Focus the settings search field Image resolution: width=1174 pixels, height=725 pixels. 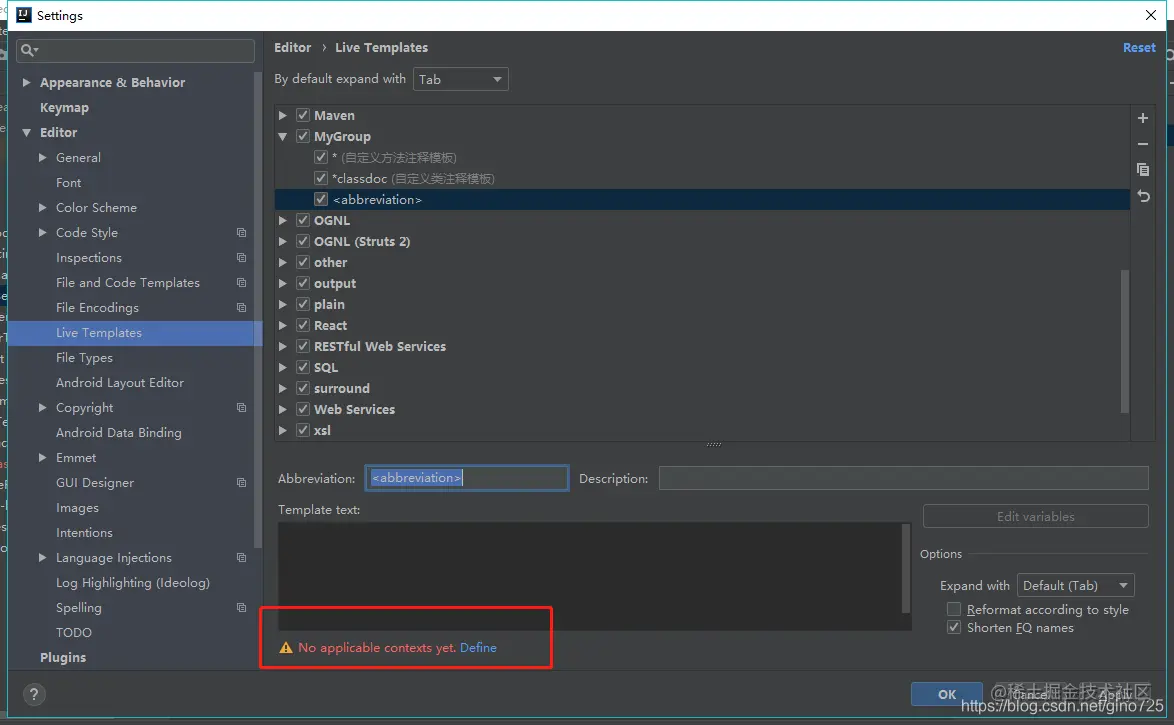coord(135,50)
